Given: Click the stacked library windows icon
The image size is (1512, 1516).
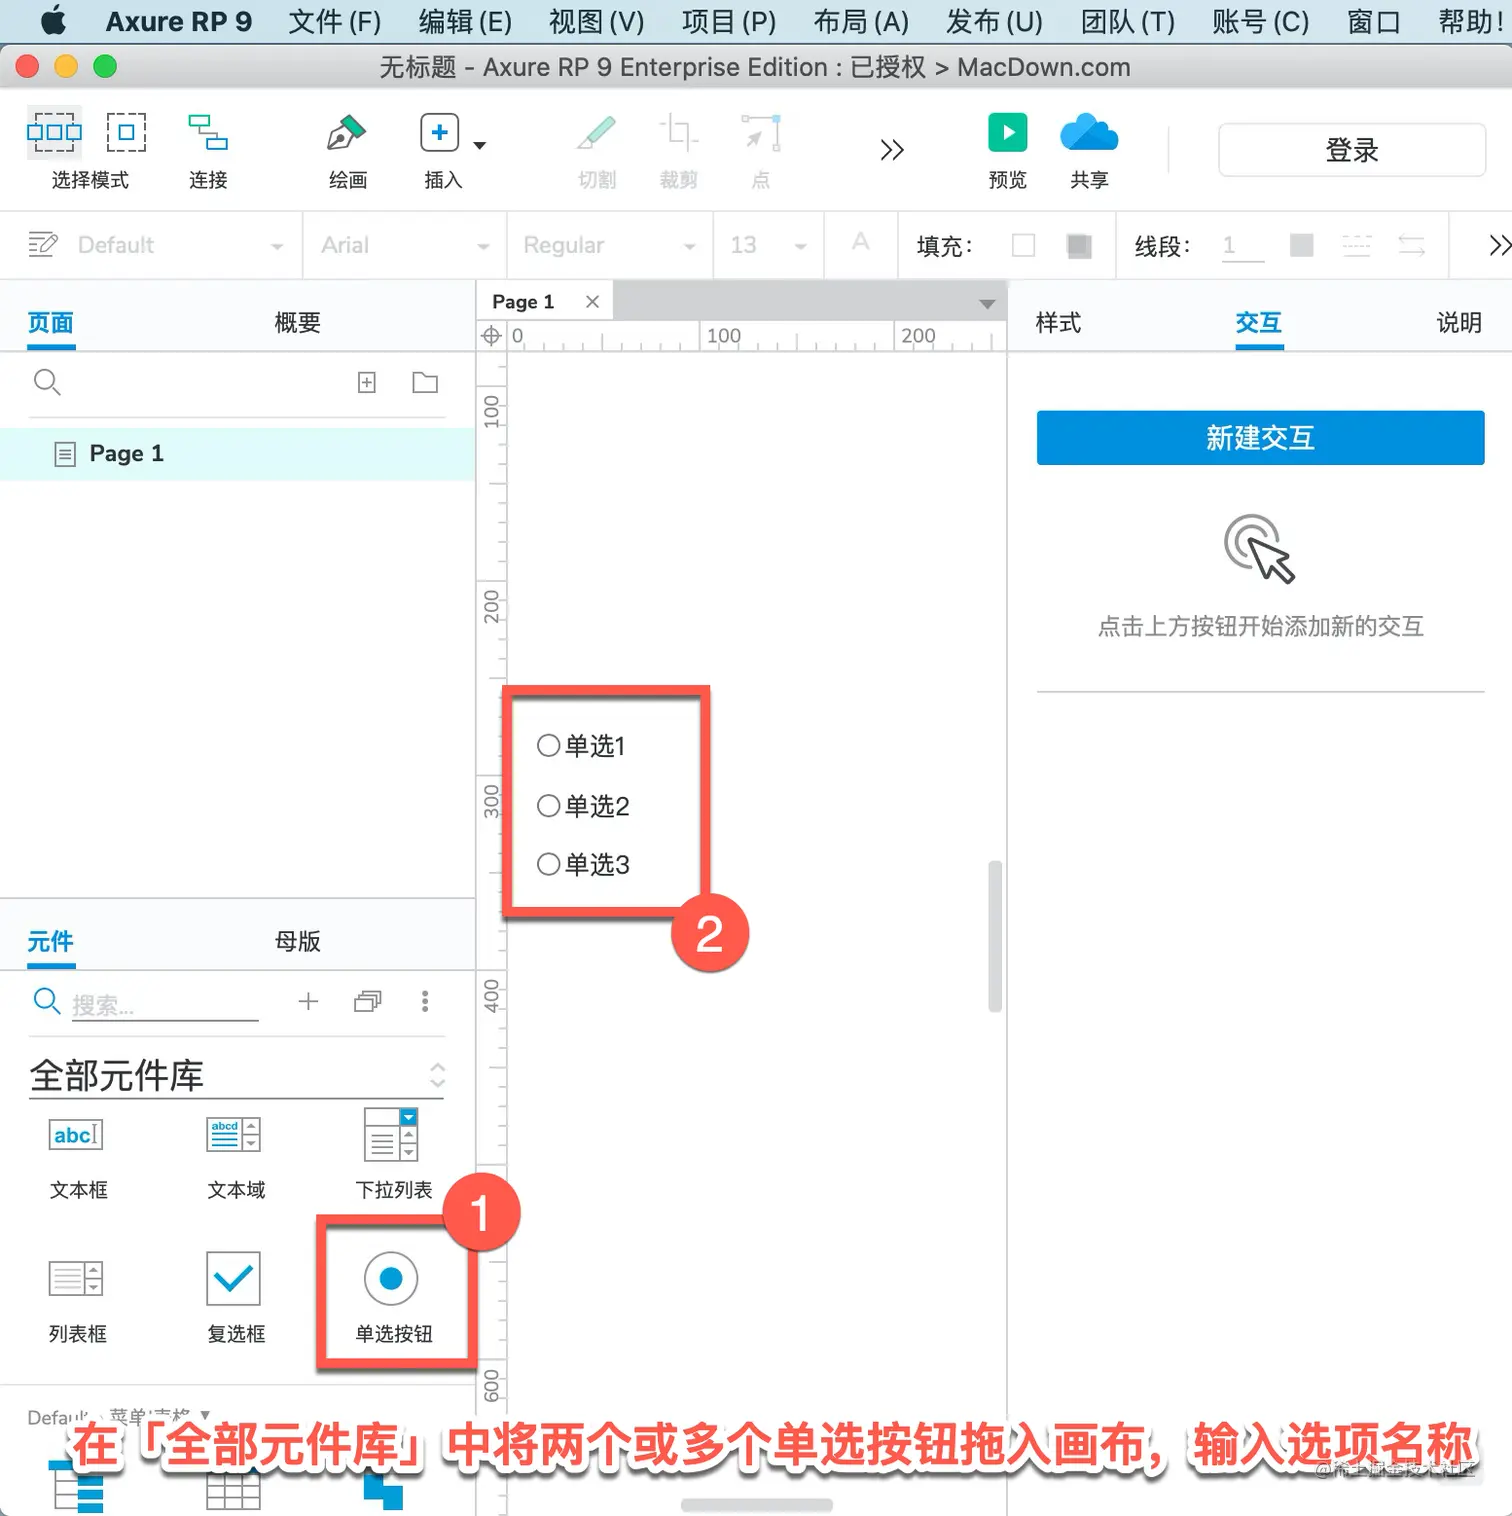Looking at the screenshot, I should (368, 1001).
